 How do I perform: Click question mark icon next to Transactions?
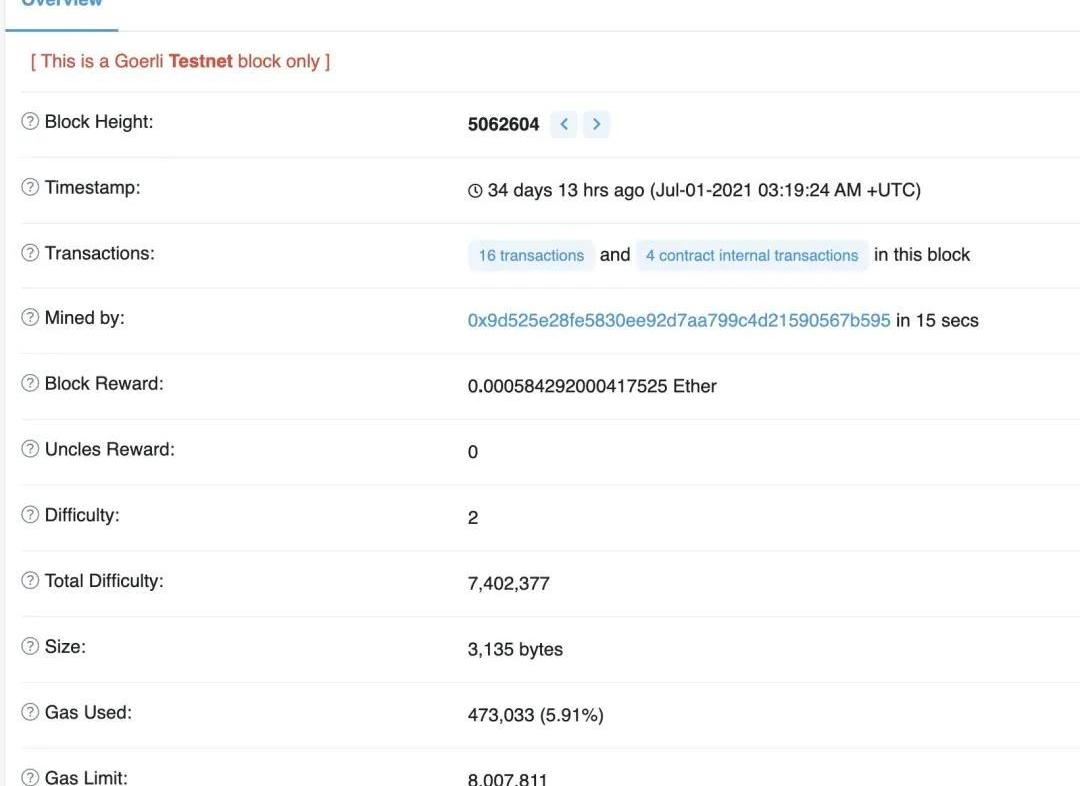tap(30, 254)
